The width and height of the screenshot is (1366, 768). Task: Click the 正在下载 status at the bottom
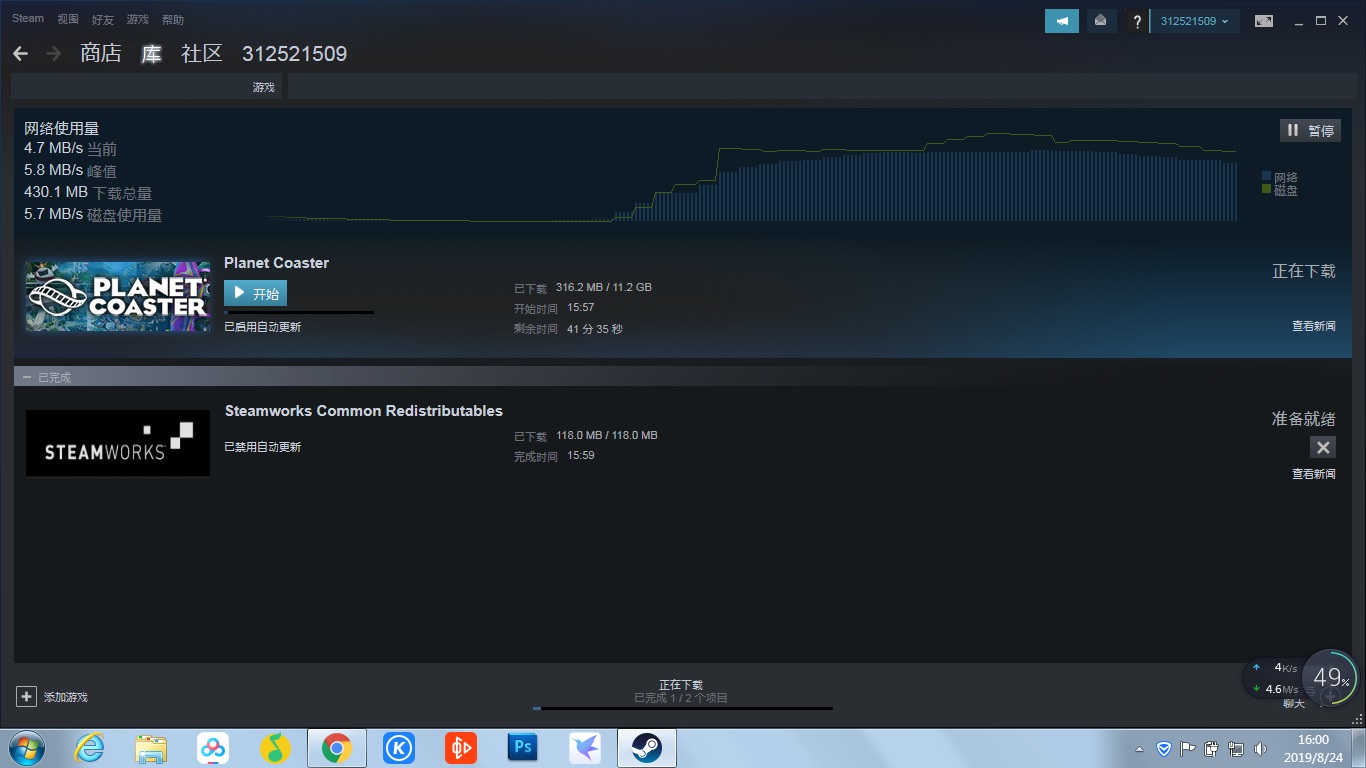[x=681, y=685]
